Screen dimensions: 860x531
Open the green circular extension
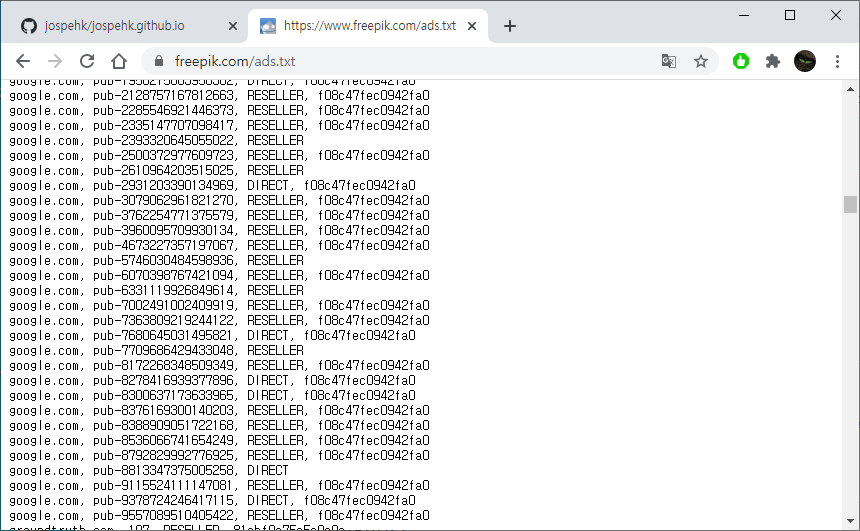741,61
